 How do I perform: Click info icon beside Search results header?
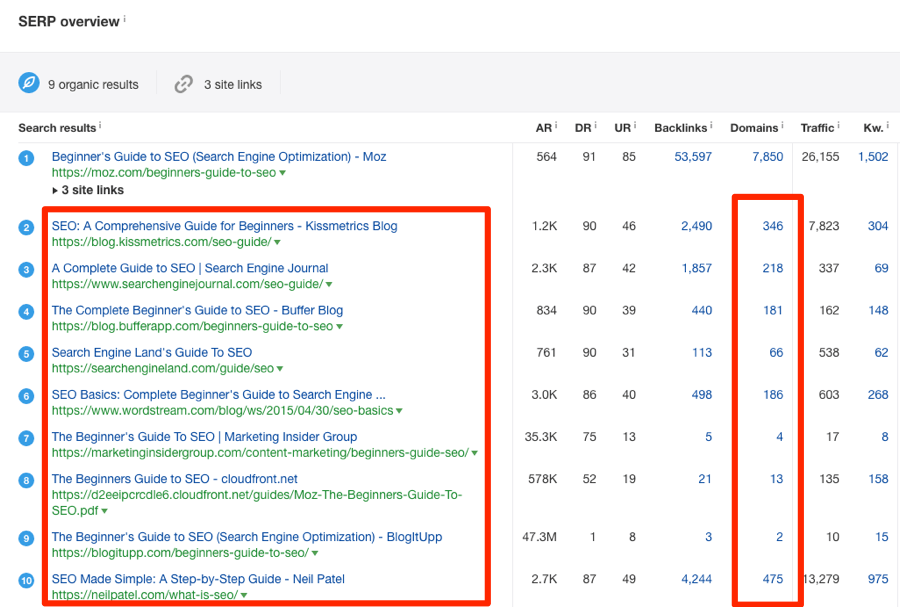coord(100,125)
